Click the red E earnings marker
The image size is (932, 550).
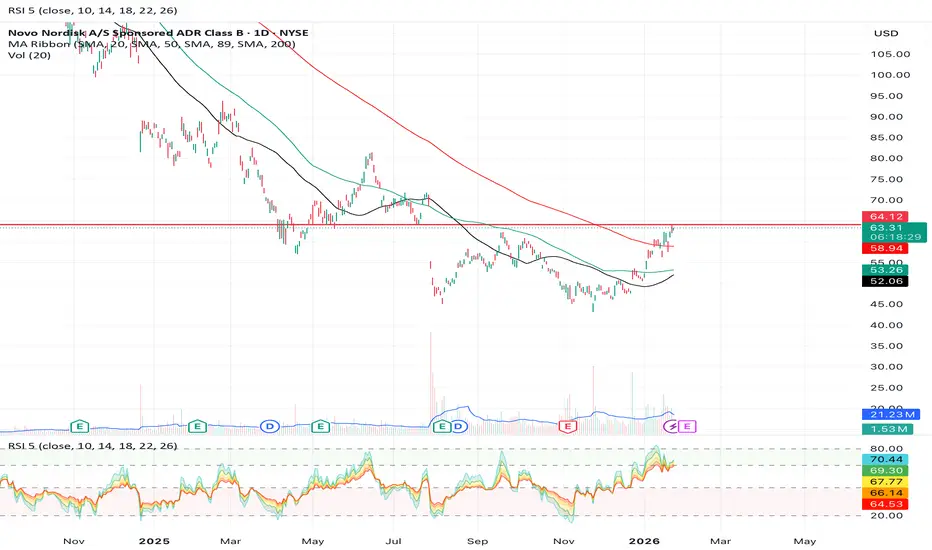pyautogui.click(x=568, y=426)
